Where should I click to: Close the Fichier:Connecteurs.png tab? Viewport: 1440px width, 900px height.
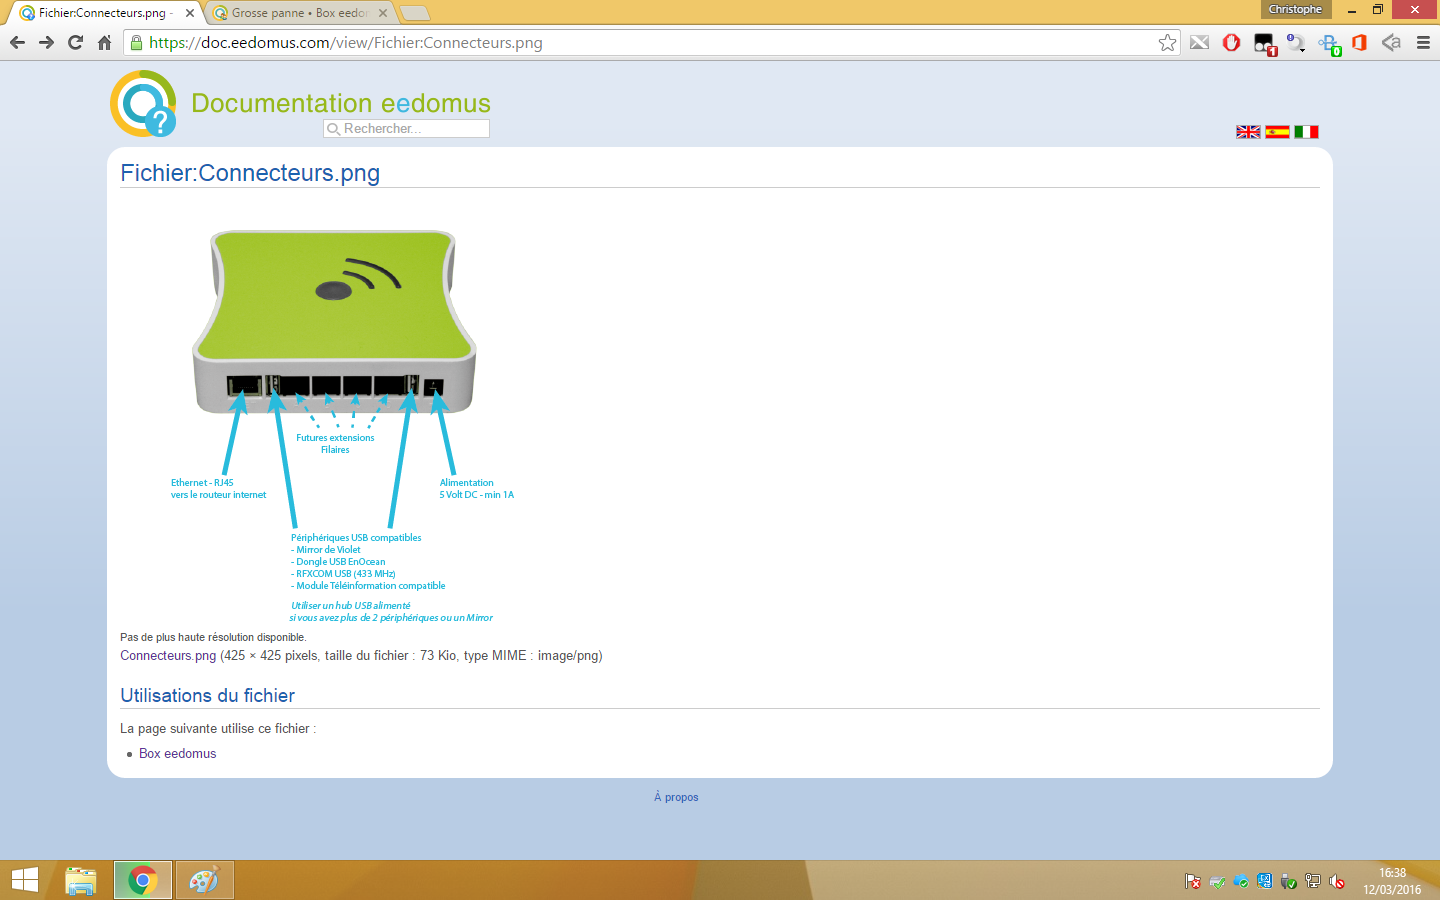[x=189, y=13]
